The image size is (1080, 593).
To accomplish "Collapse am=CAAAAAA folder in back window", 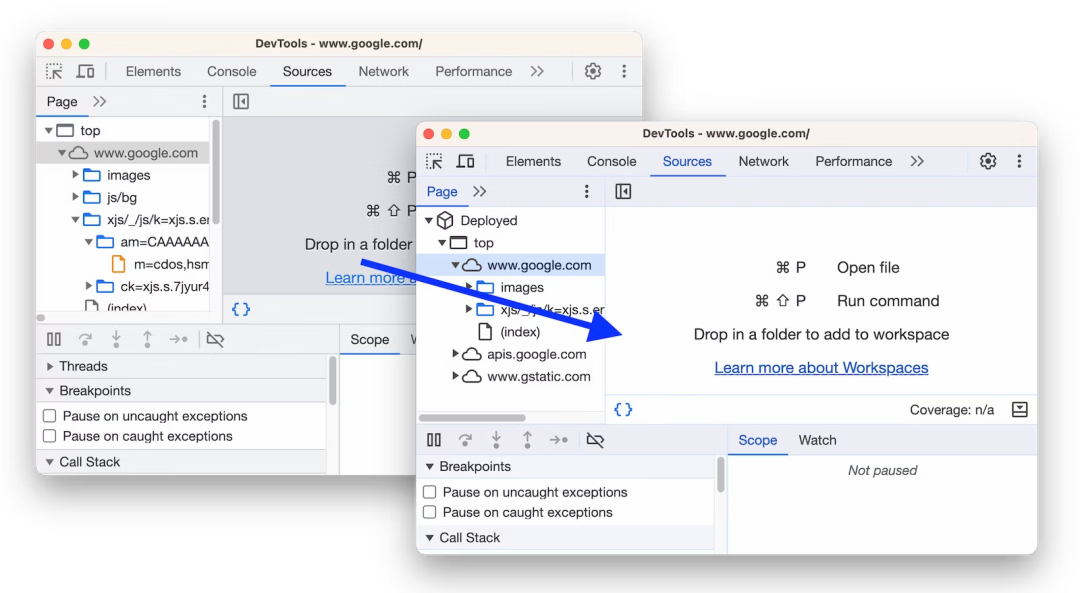I will coord(88,242).
